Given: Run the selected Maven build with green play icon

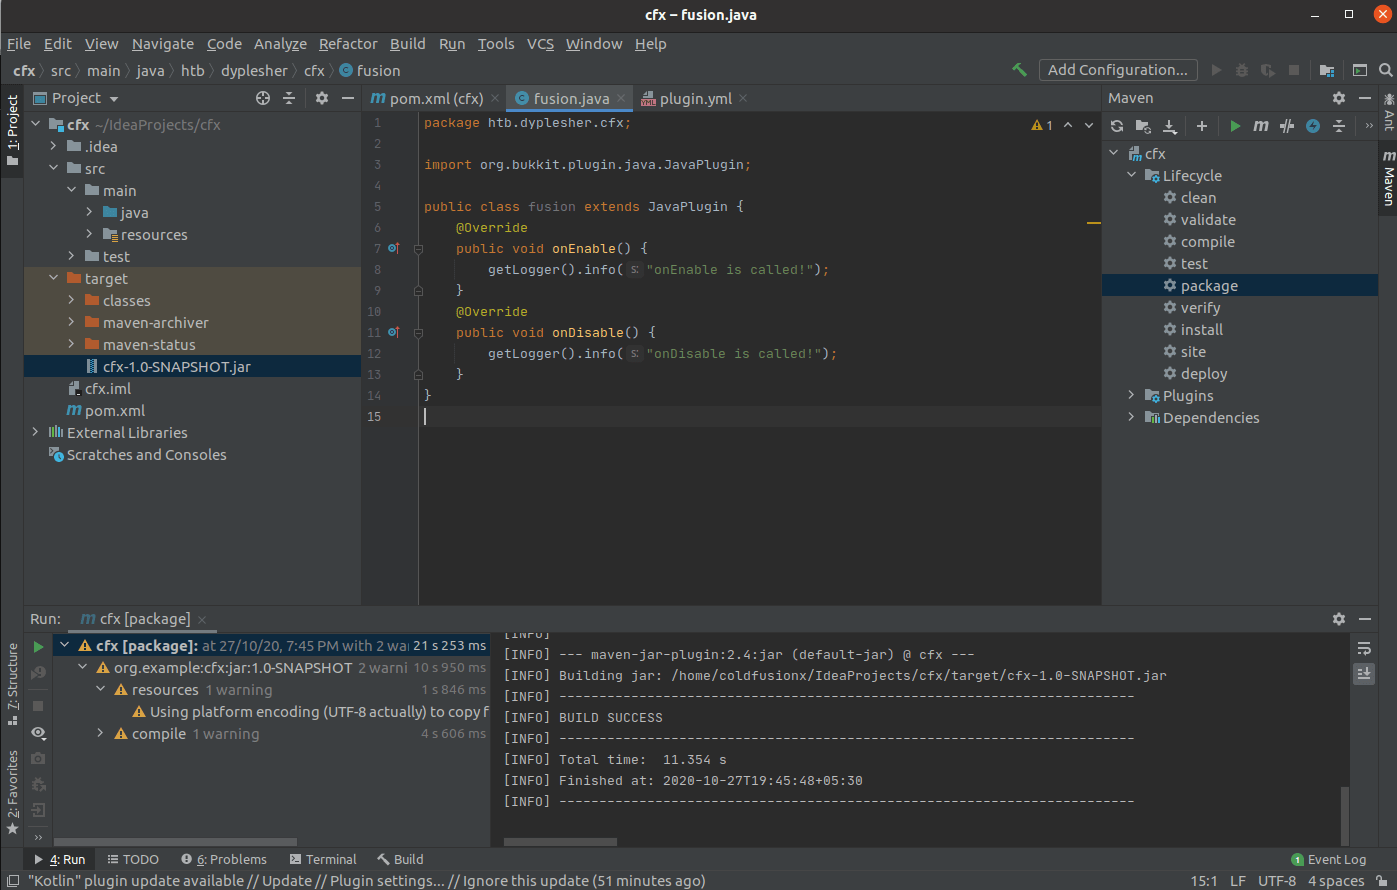Looking at the screenshot, I should pyautogui.click(x=1235, y=126).
